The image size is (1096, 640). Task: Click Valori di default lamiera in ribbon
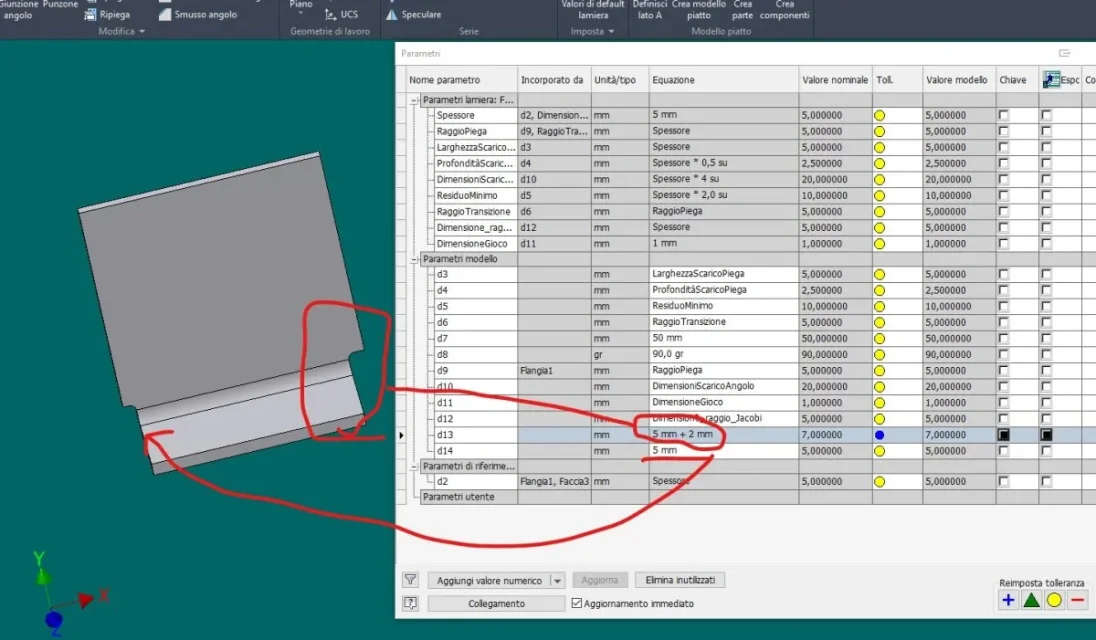593,10
